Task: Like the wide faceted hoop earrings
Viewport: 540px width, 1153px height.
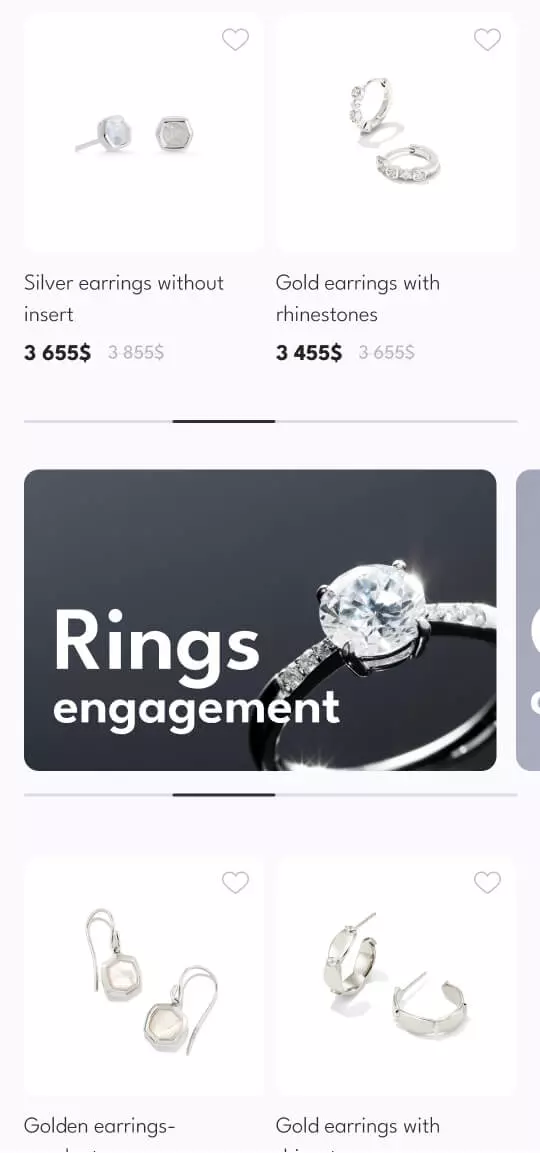Action: (x=487, y=882)
